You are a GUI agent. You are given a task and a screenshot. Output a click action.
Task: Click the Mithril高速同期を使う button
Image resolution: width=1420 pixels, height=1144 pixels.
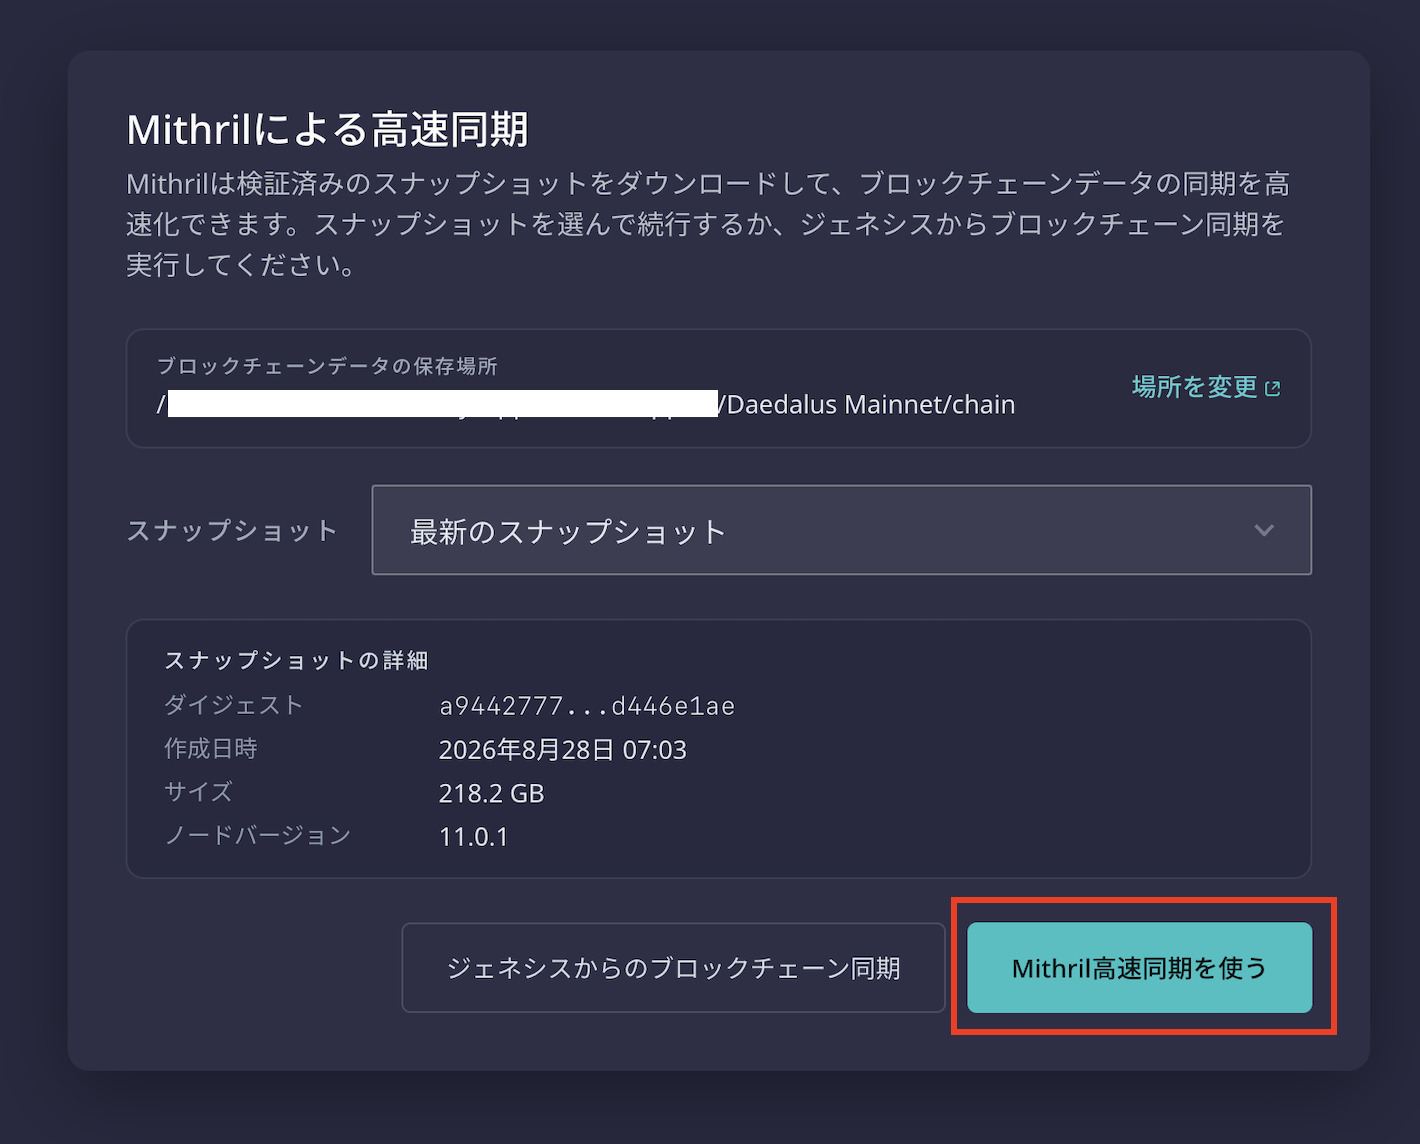[x=1139, y=967]
